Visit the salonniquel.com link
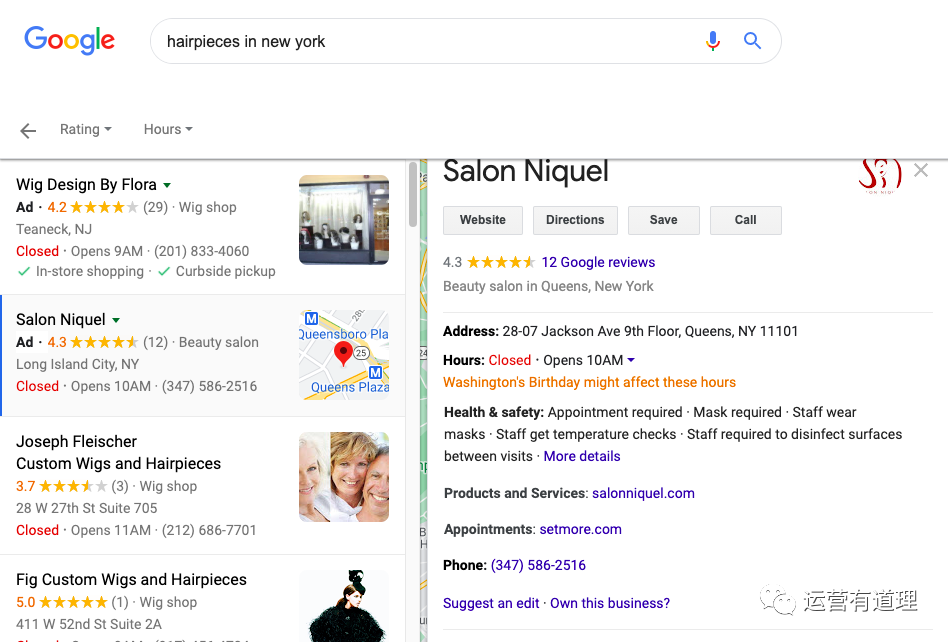This screenshot has width=948, height=642. [x=643, y=493]
